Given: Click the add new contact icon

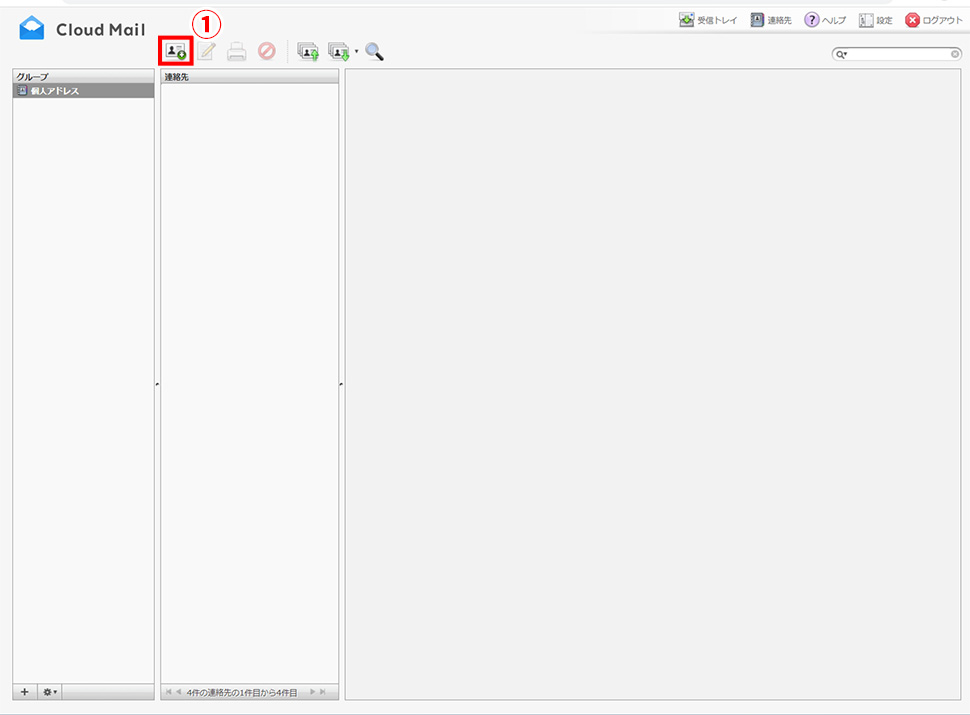Looking at the screenshot, I should pos(176,51).
